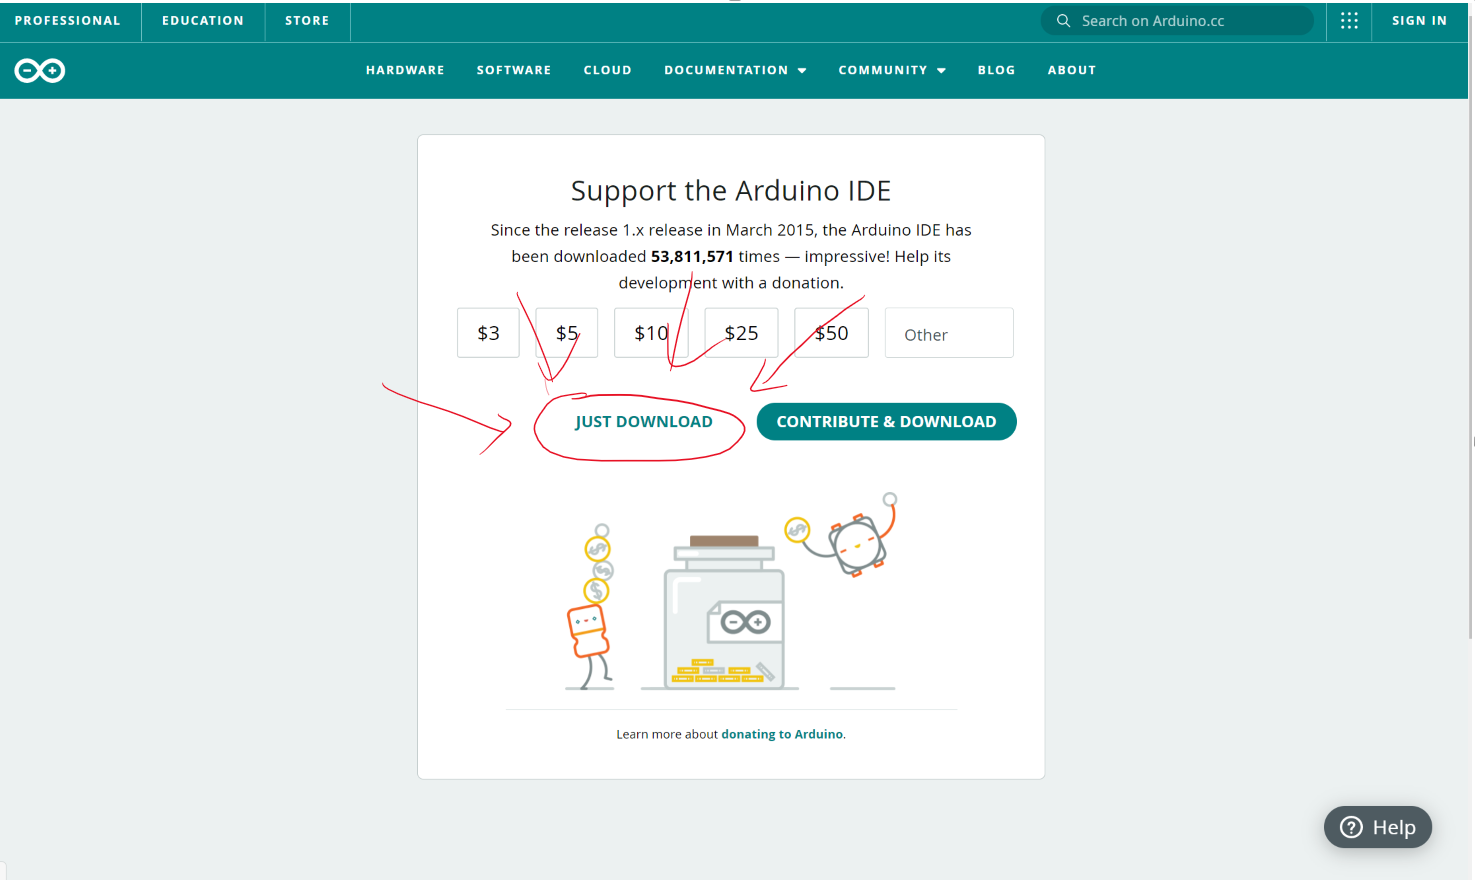Open the Hardware menu

(405, 70)
